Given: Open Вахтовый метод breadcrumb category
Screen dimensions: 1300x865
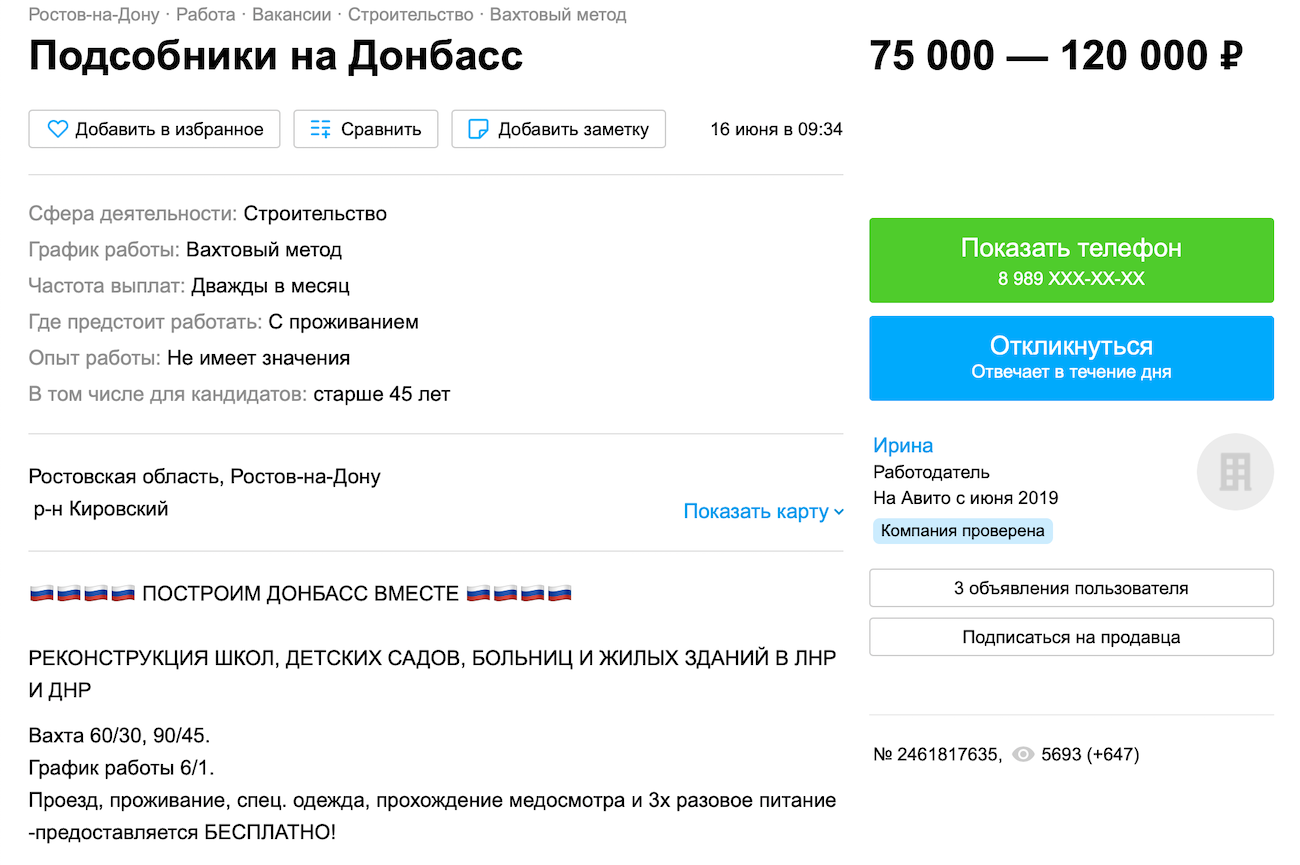Looking at the screenshot, I should pos(558,15).
